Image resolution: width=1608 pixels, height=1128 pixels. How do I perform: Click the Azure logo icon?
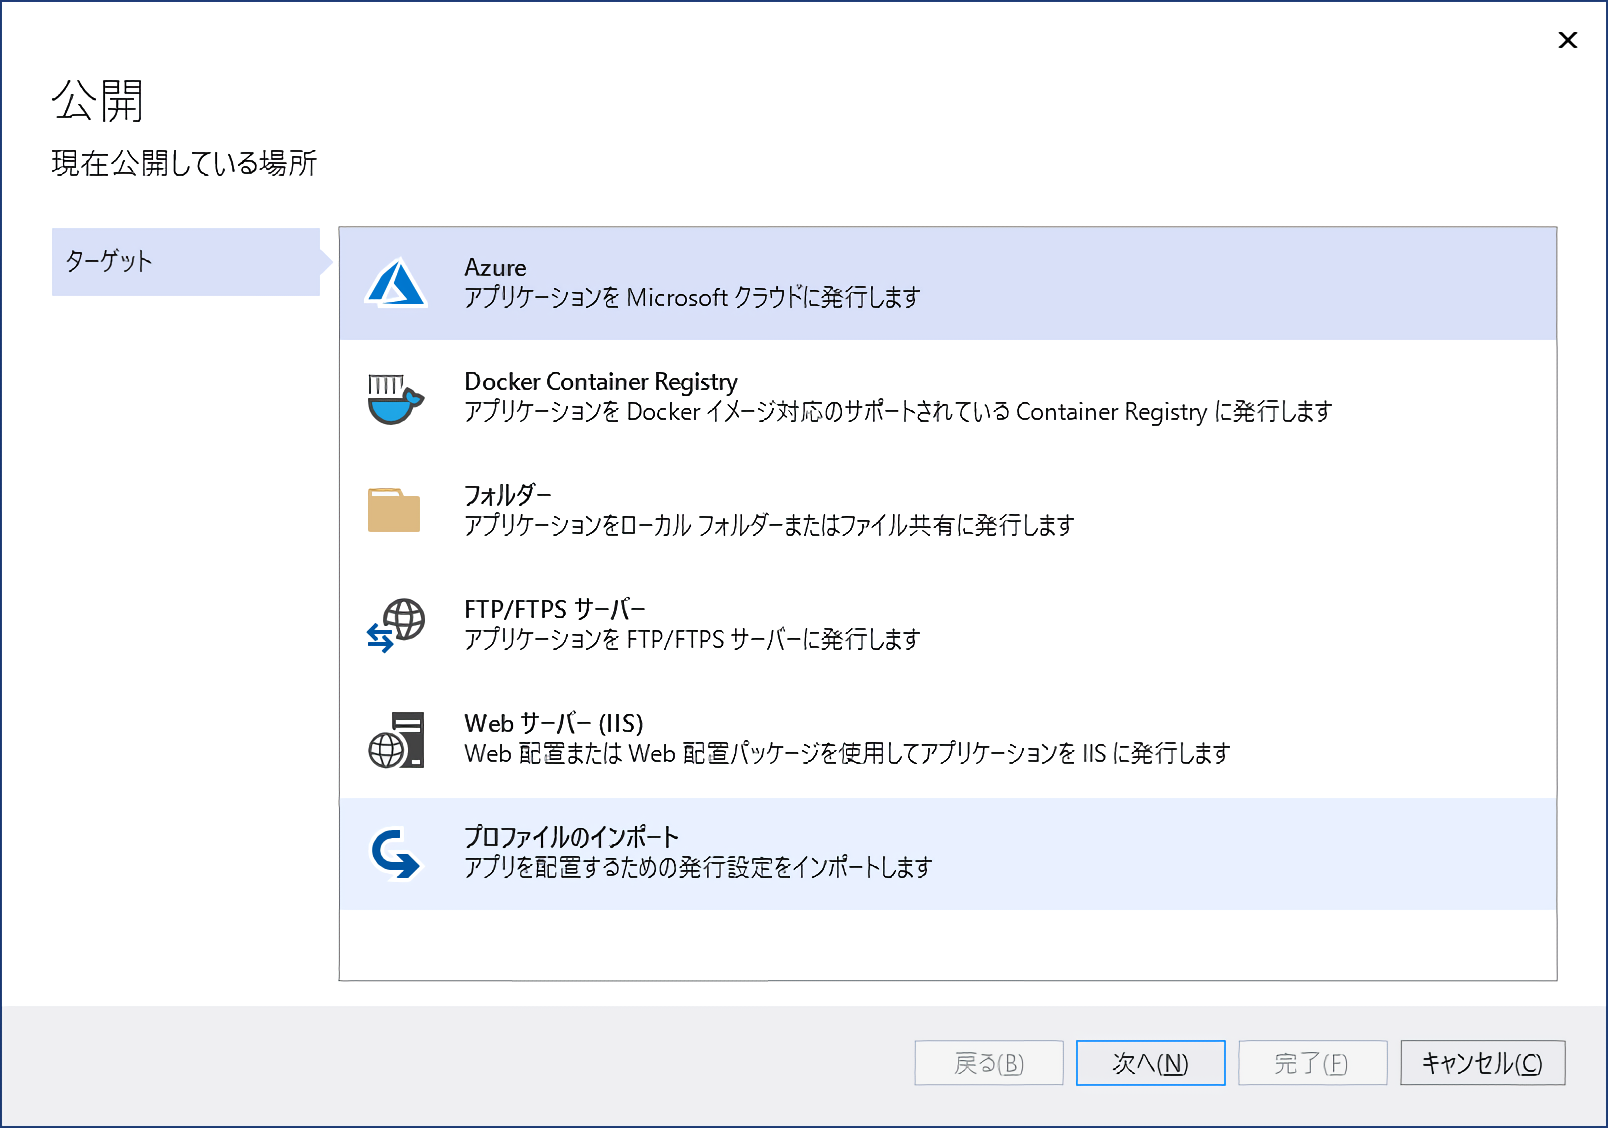click(396, 283)
